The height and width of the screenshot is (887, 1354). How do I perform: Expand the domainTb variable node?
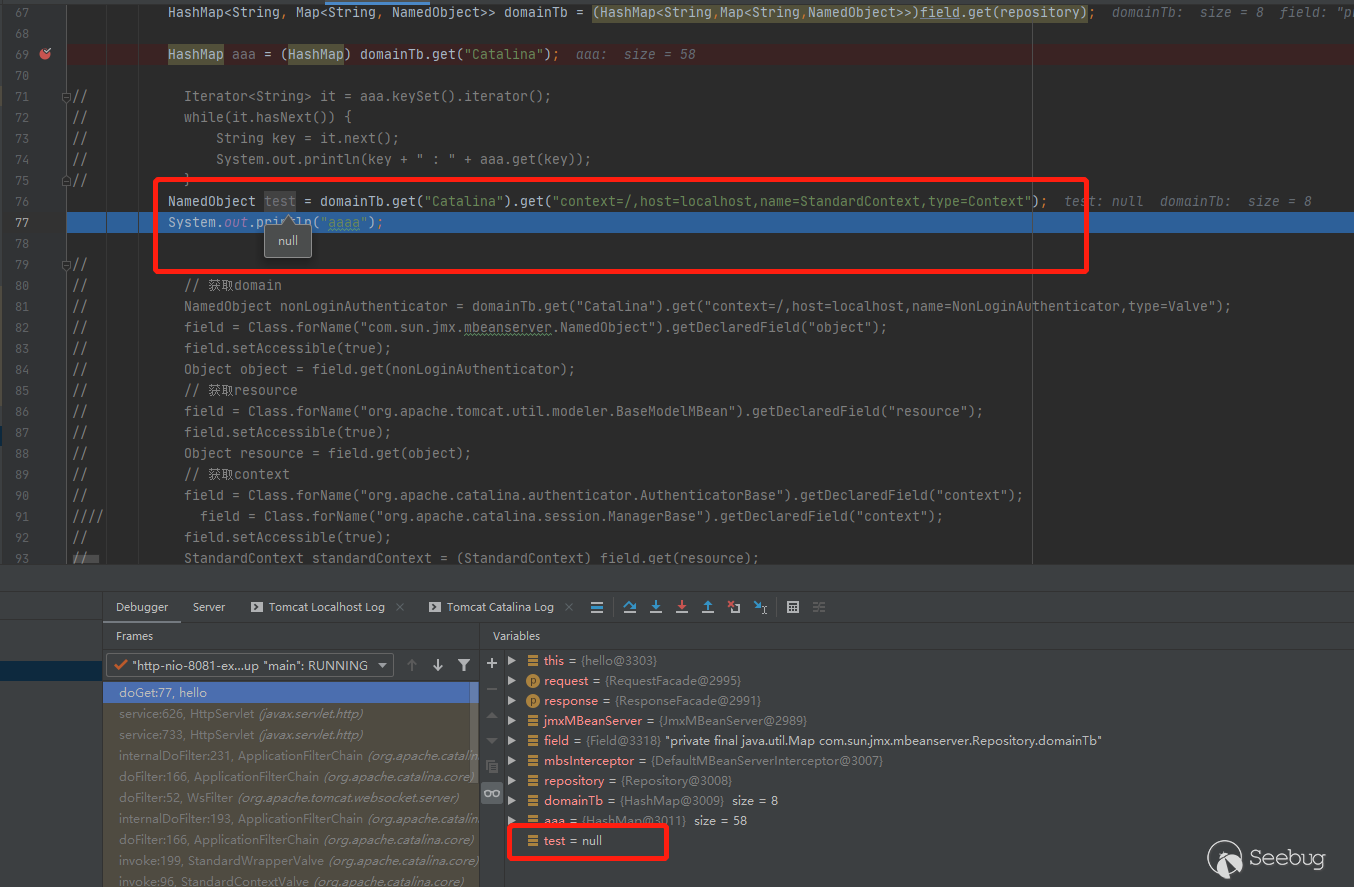pos(513,801)
